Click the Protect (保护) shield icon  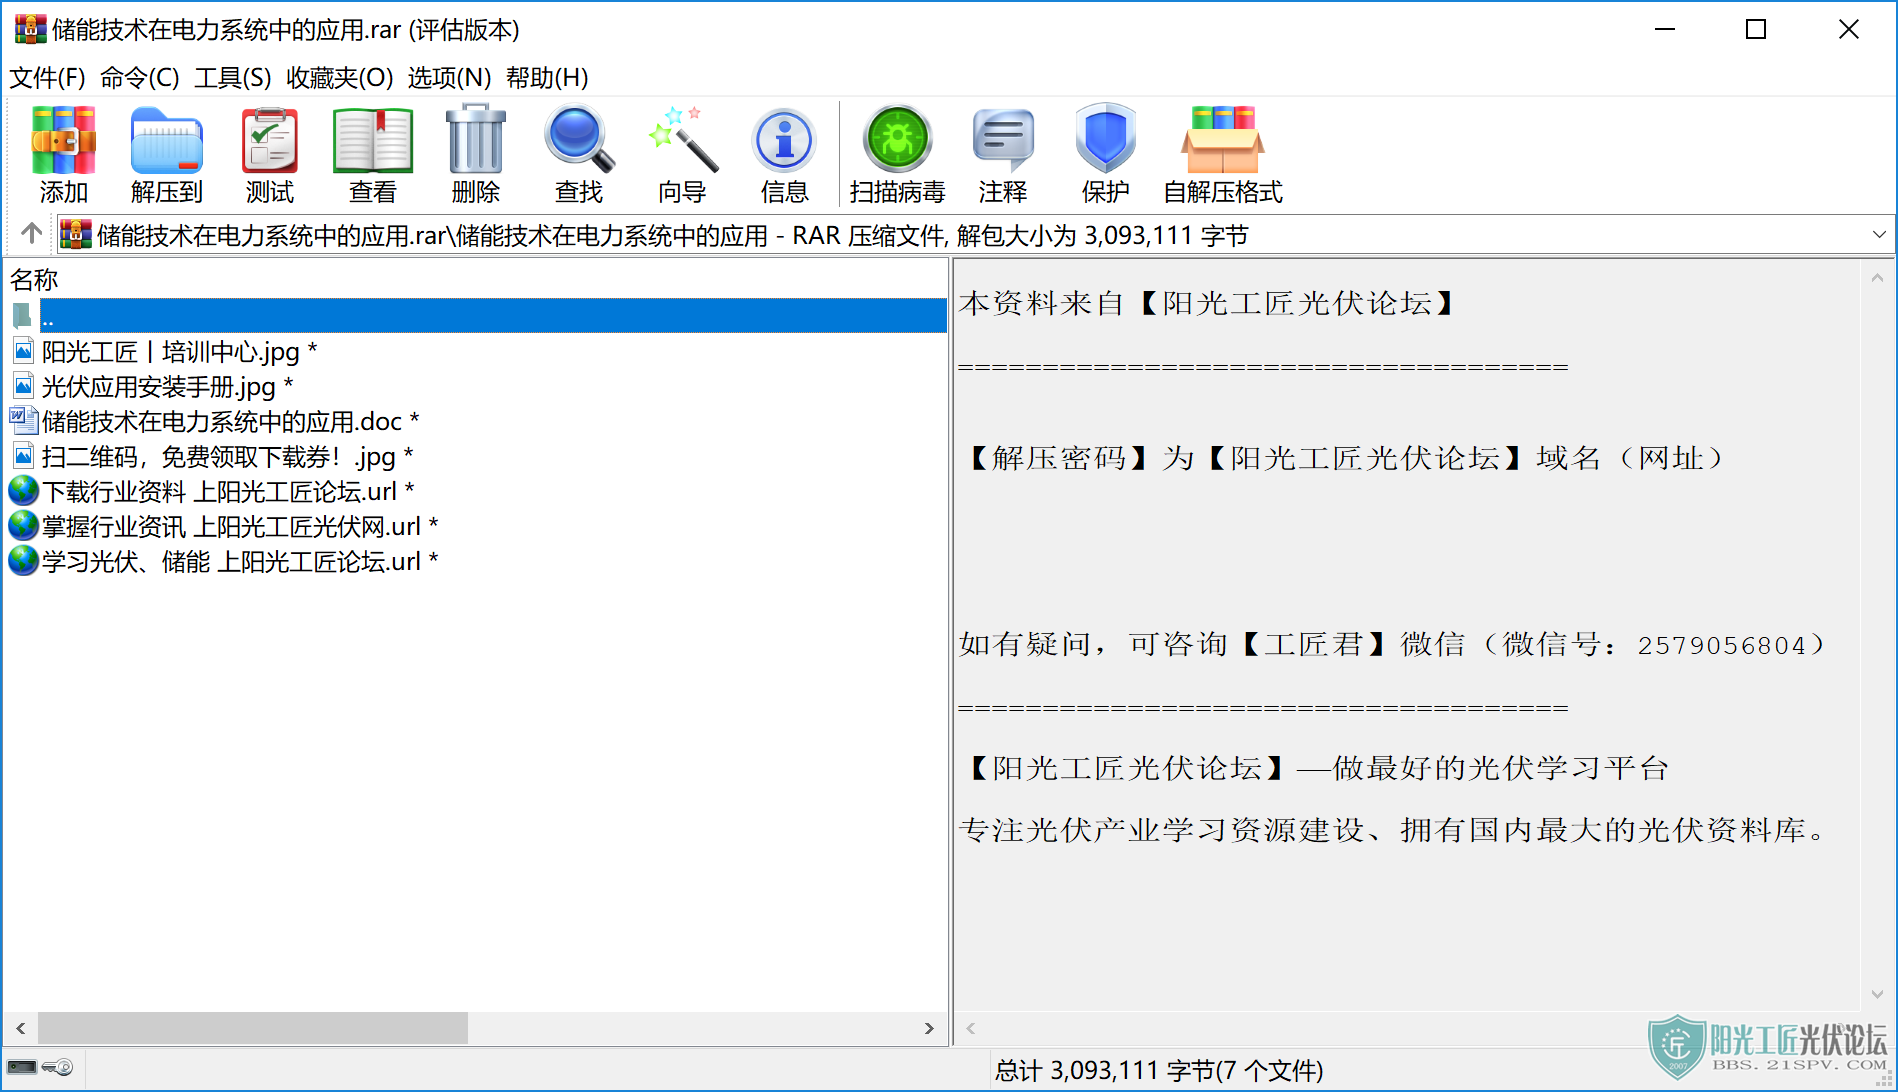tap(1106, 154)
